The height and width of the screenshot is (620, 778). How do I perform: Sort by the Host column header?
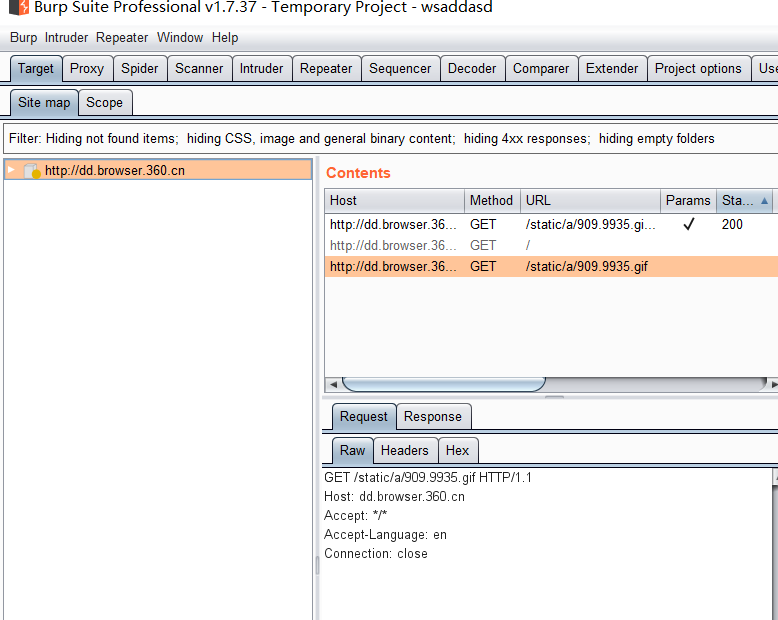click(394, 201)
